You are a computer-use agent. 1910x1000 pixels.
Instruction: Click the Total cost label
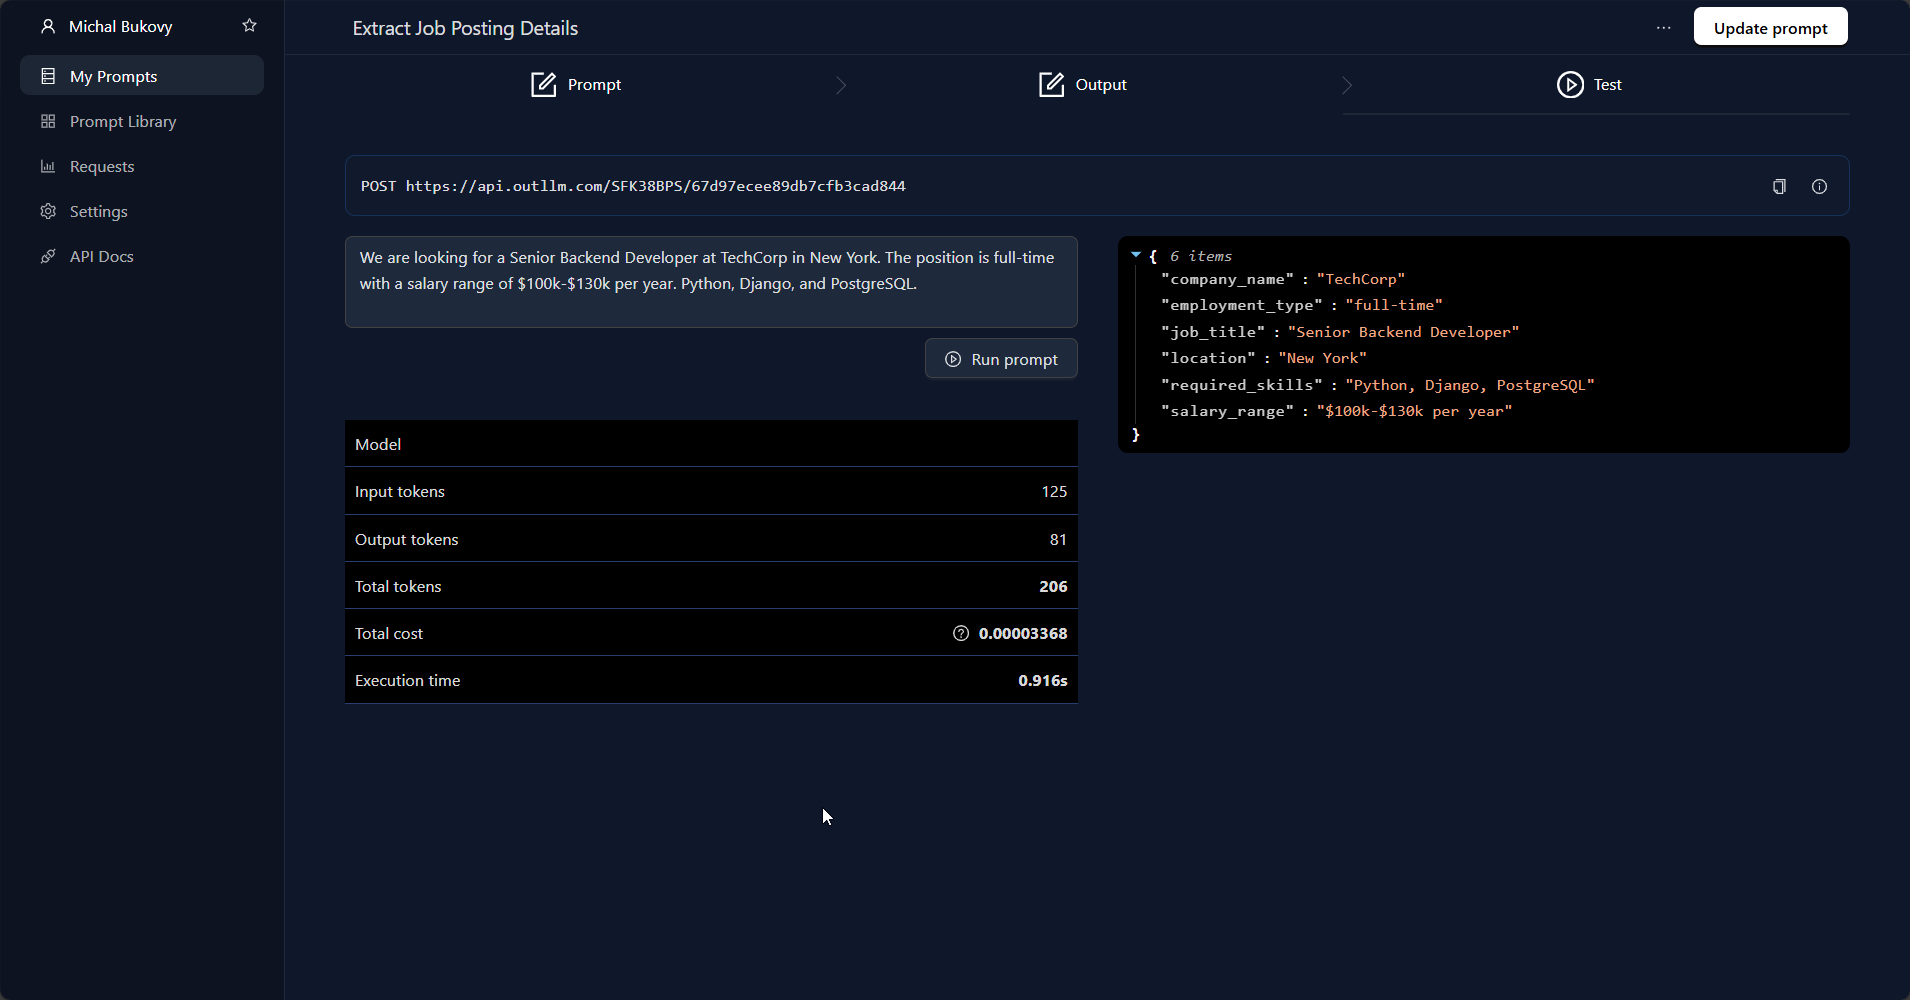[x=389, y=633]
